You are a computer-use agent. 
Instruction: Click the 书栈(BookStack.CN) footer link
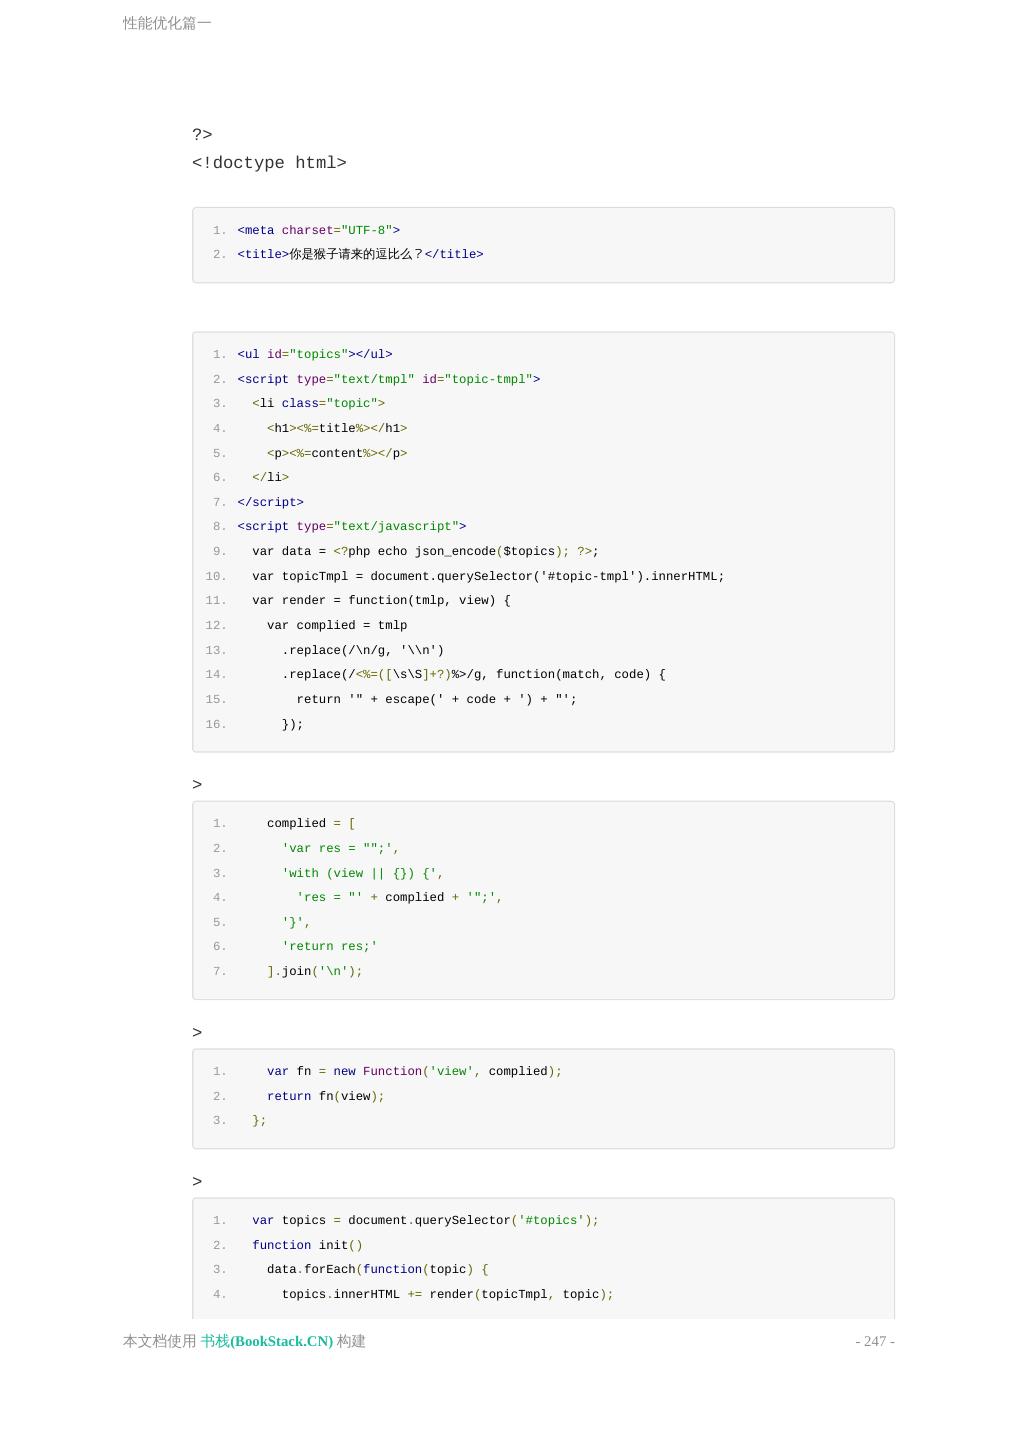266,1341
